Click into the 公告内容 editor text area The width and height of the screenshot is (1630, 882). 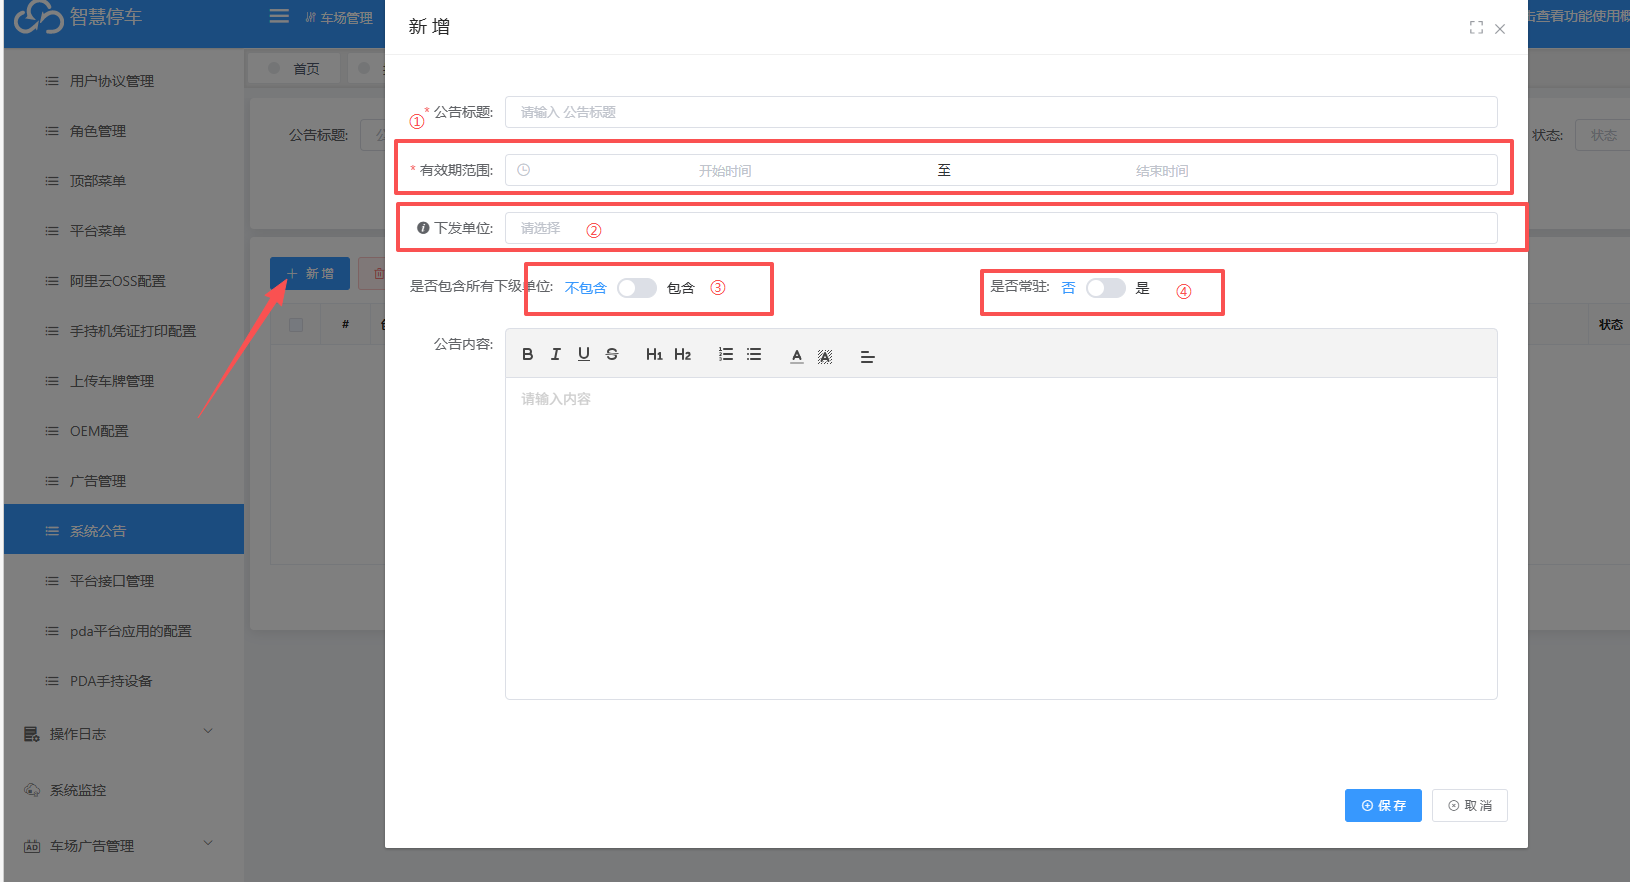pyautogui.click(x=1001, y=538)
